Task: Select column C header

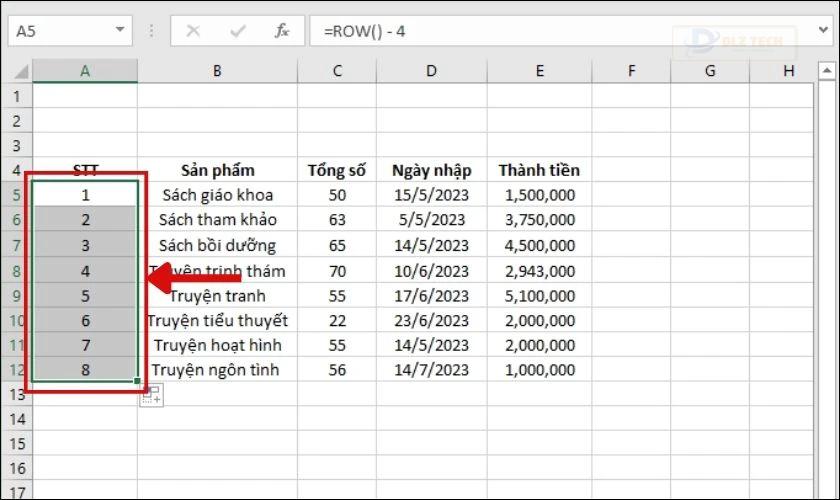Action: 337,71
